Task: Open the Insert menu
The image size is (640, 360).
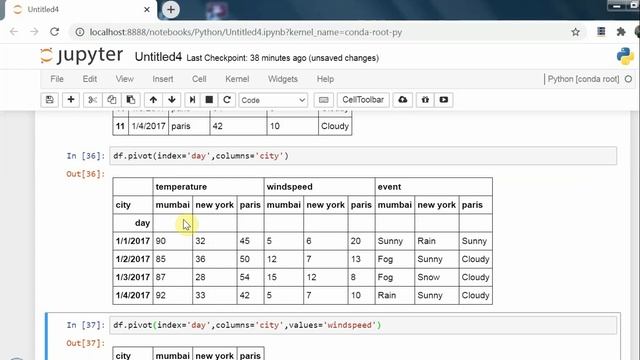Action: (162, 79)
